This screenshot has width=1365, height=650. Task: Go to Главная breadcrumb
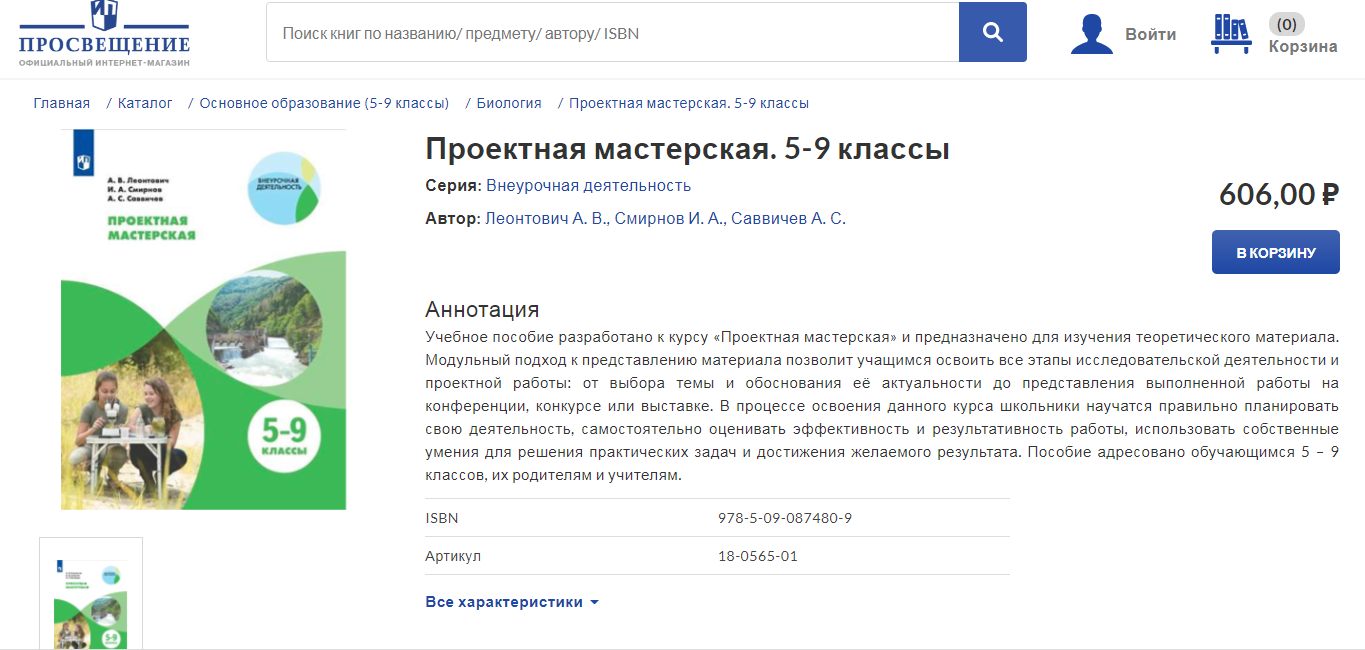(62, 103)
